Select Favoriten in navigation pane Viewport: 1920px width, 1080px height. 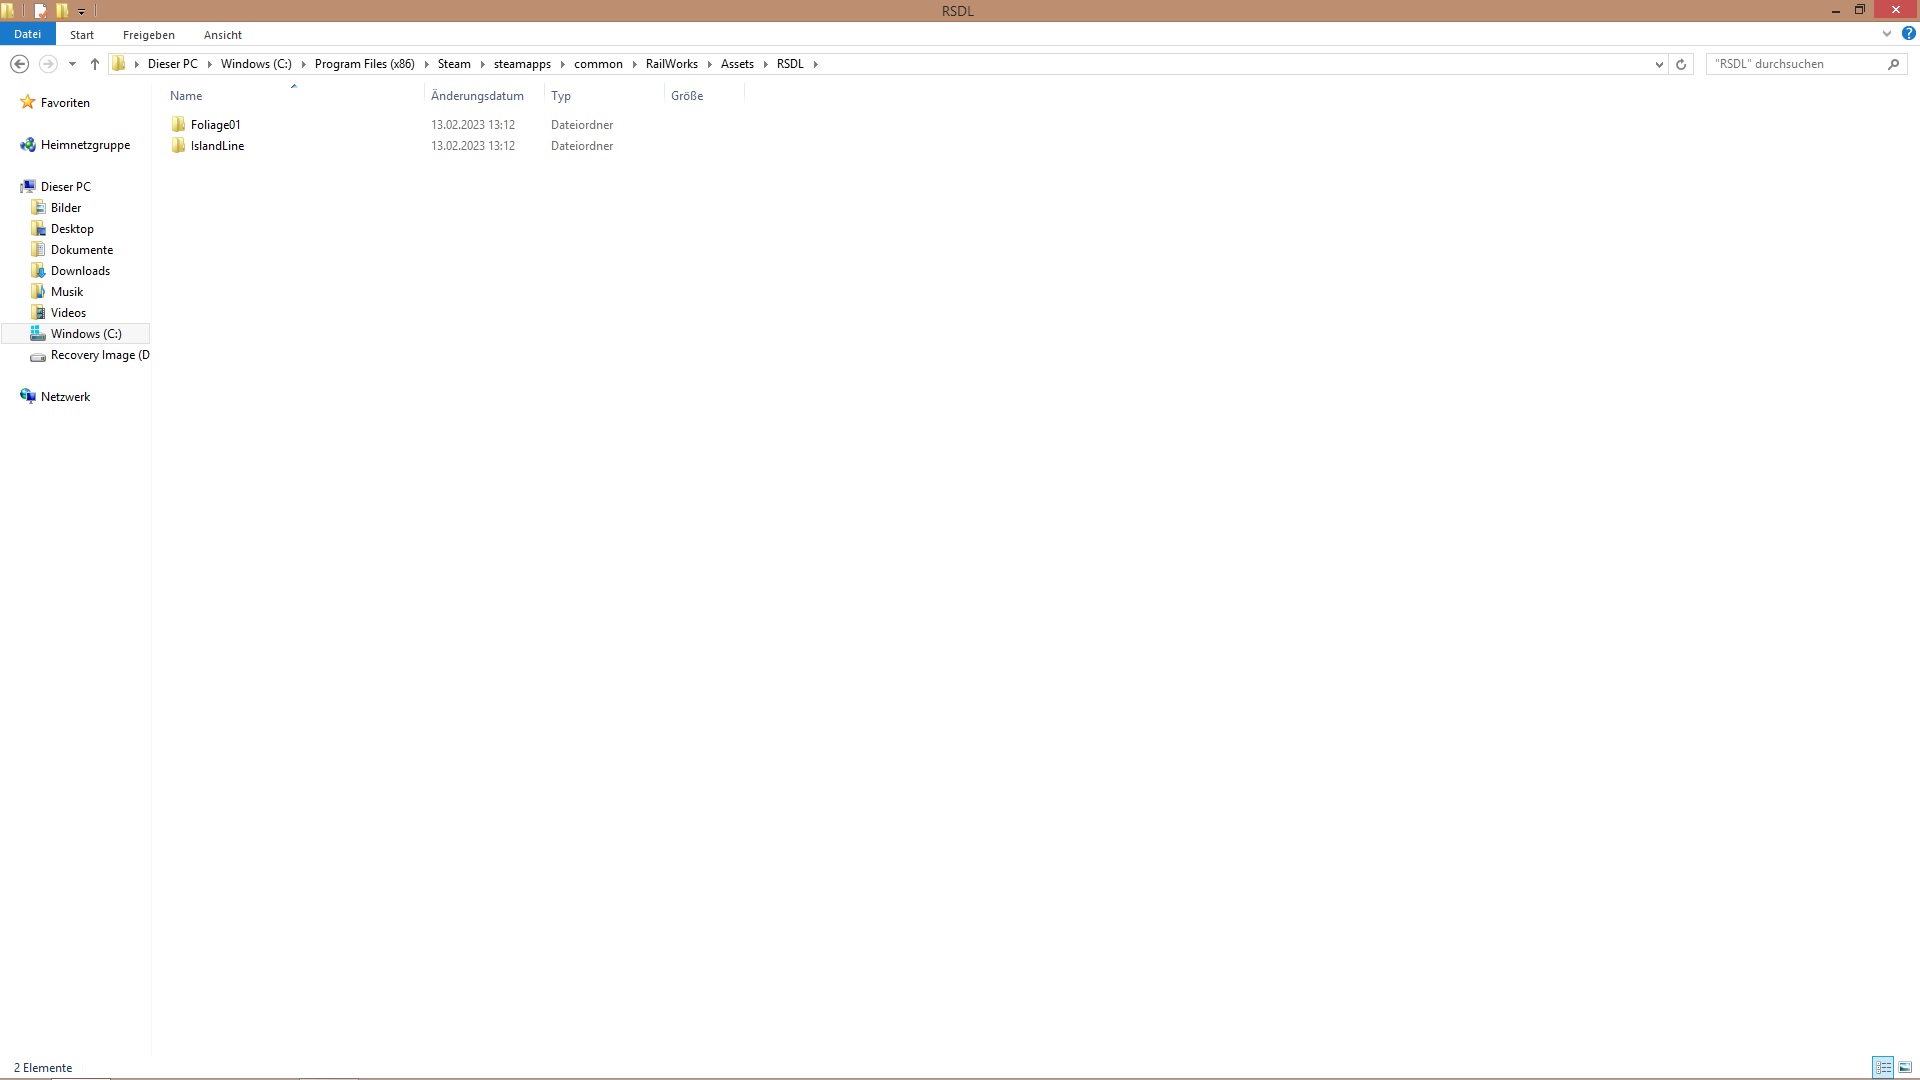(65, 103)
